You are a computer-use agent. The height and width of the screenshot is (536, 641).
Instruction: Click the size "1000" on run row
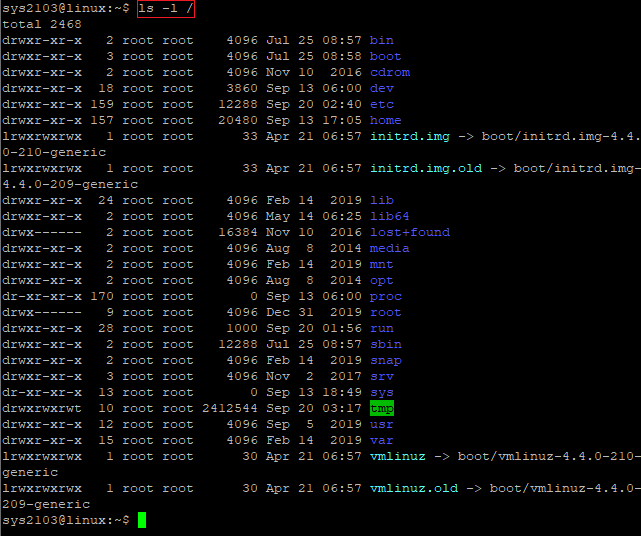(242, 328)
